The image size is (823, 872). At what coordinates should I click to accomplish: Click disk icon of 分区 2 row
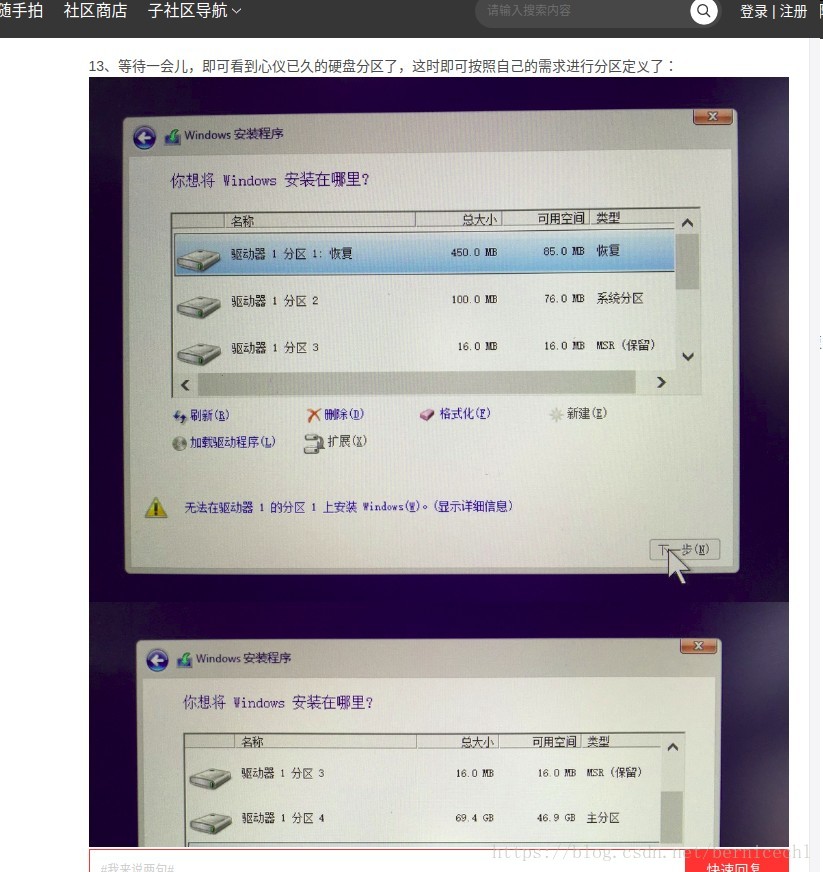(199, 307)
